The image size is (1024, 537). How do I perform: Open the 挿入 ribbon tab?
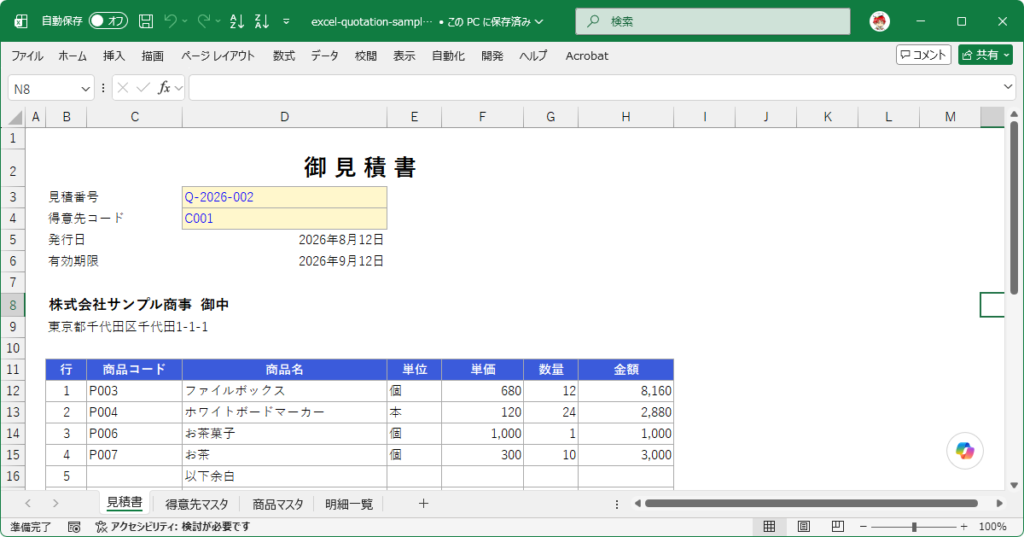[x=114, y=56]
